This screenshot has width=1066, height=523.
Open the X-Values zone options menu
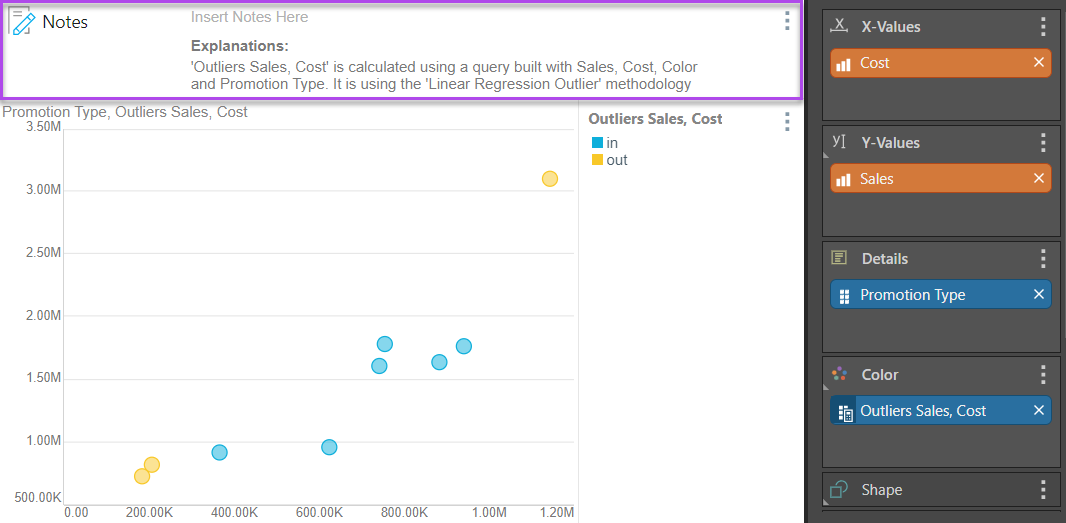(x=1043, y=27)
